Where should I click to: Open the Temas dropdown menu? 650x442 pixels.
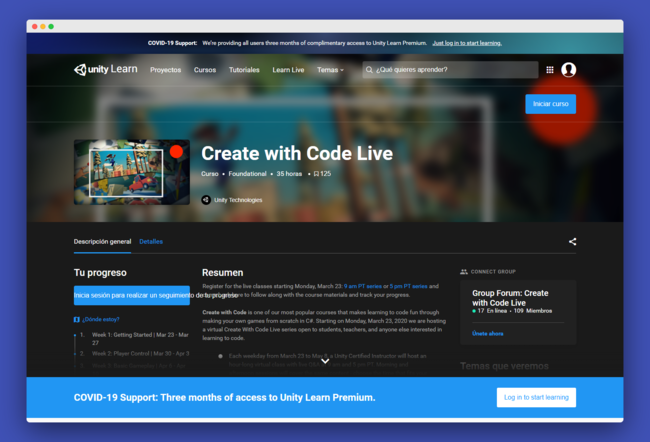[330, 70]
